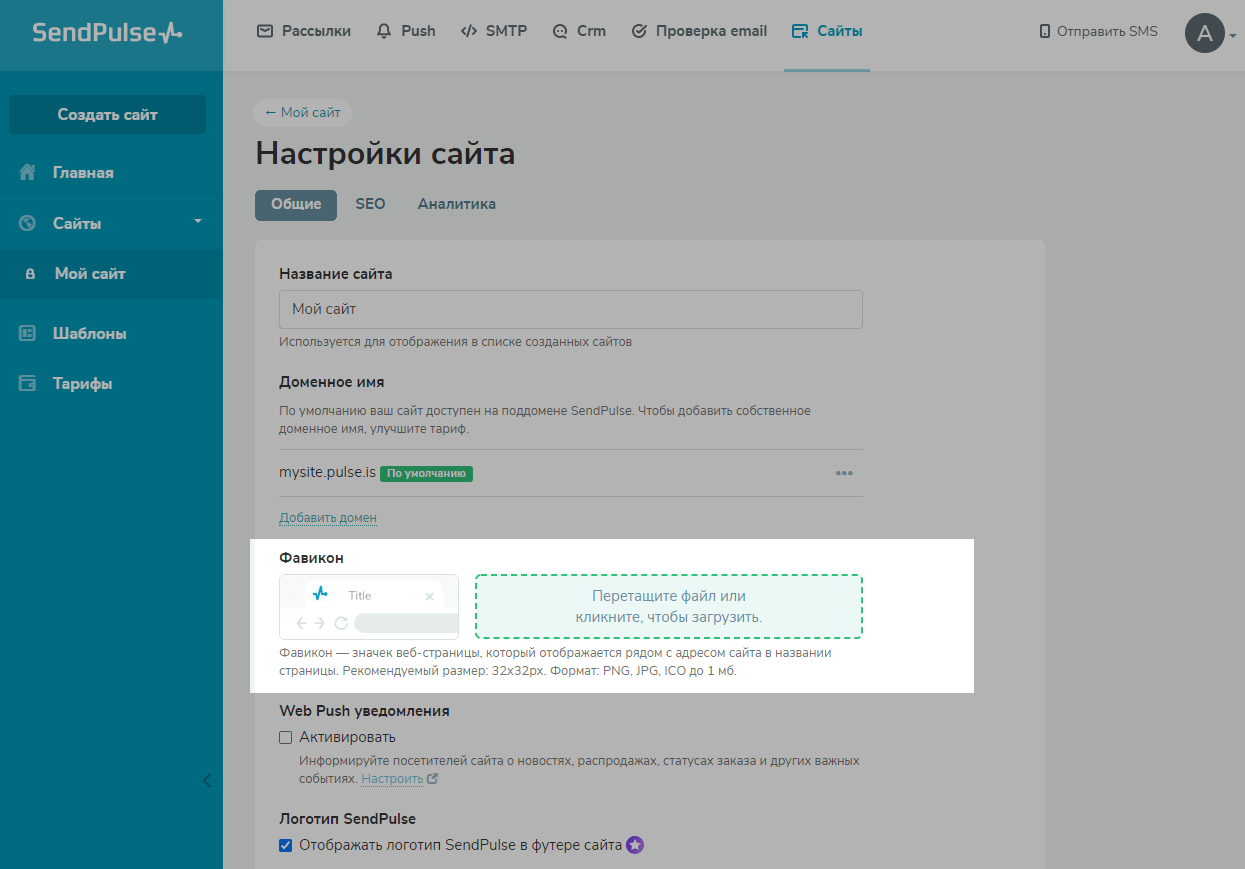Screen dimensions: 1245x869
Task: Open SMTP via the code icon
Action: (x=468, y=30)
